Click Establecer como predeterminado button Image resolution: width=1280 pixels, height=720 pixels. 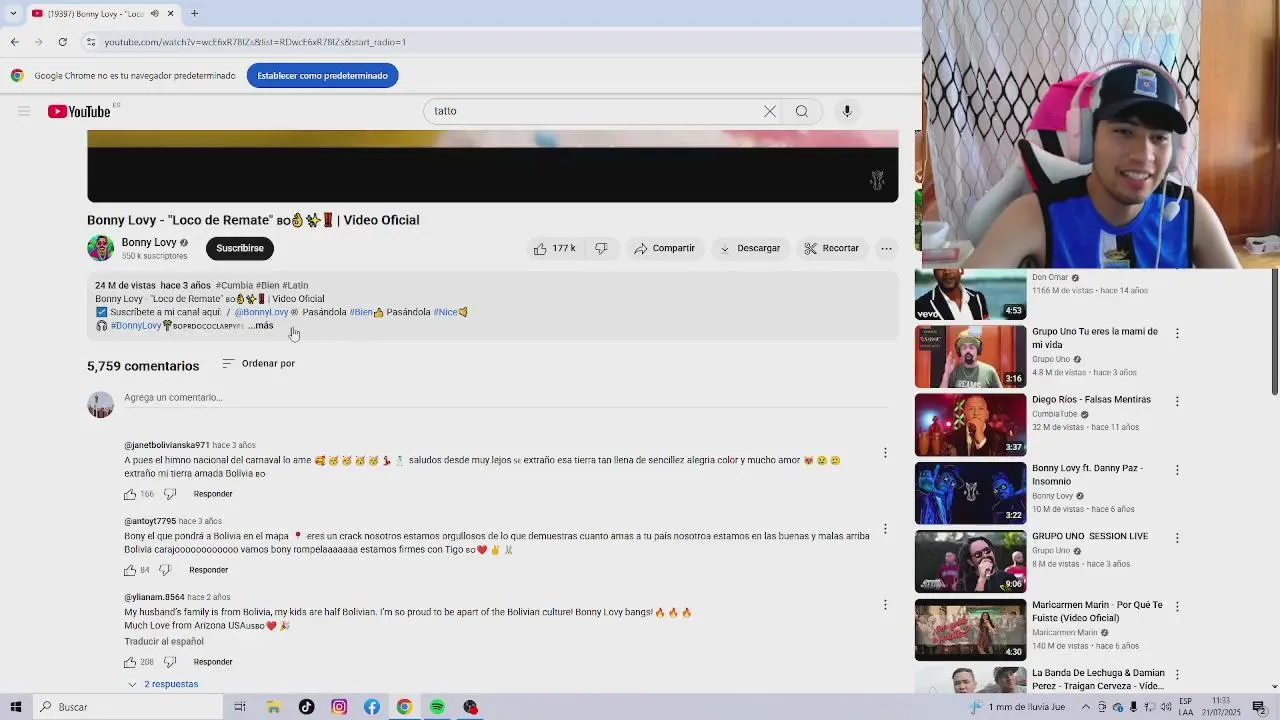click(322, 76)
